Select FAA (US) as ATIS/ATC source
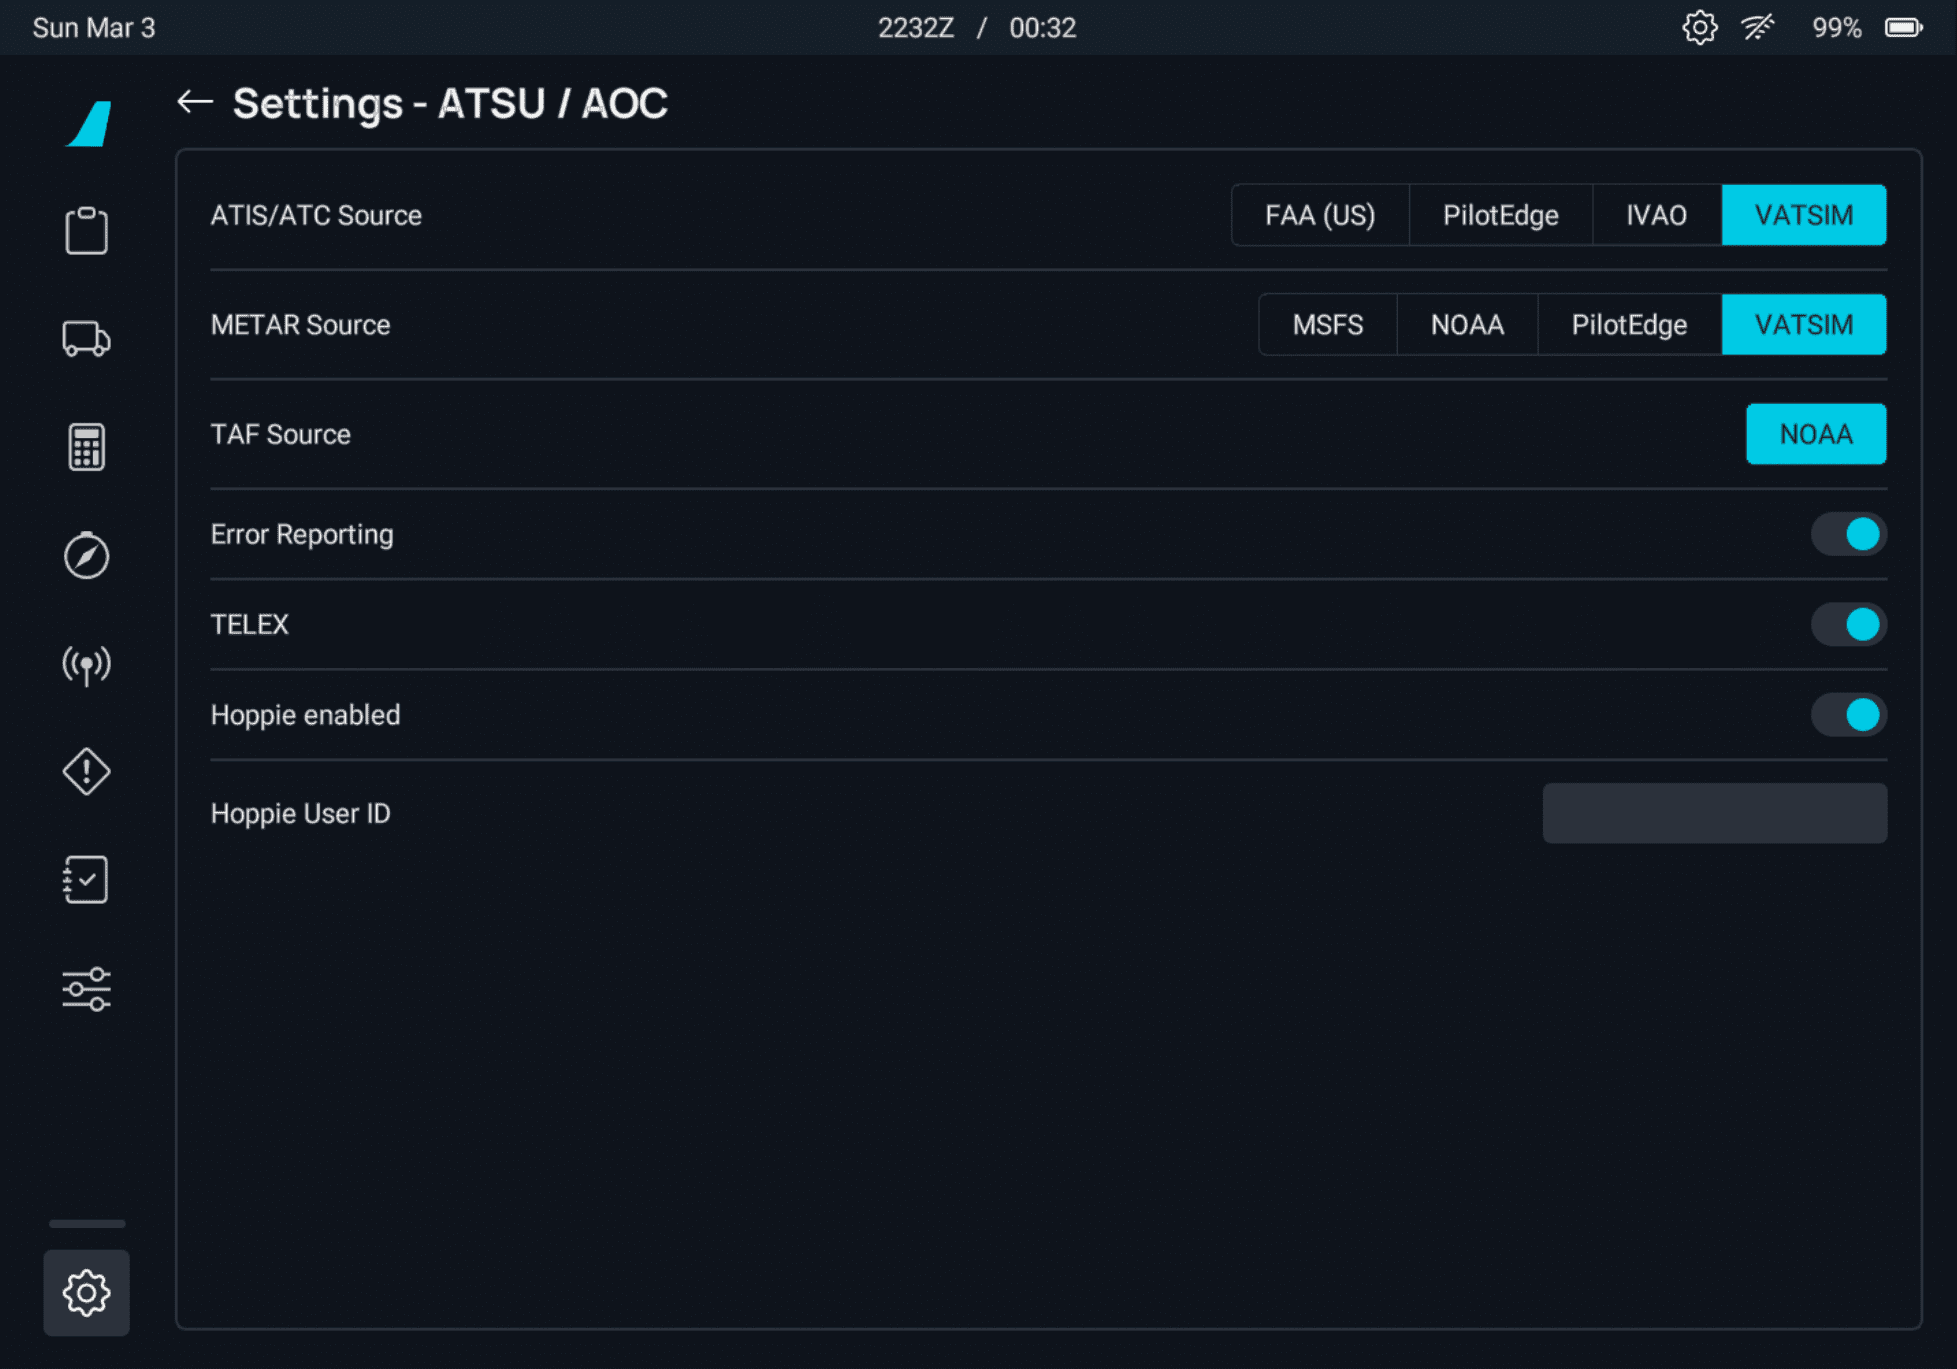Image resolution: width=1957 pixels, height=1369 pixels. coord(1319,215)
